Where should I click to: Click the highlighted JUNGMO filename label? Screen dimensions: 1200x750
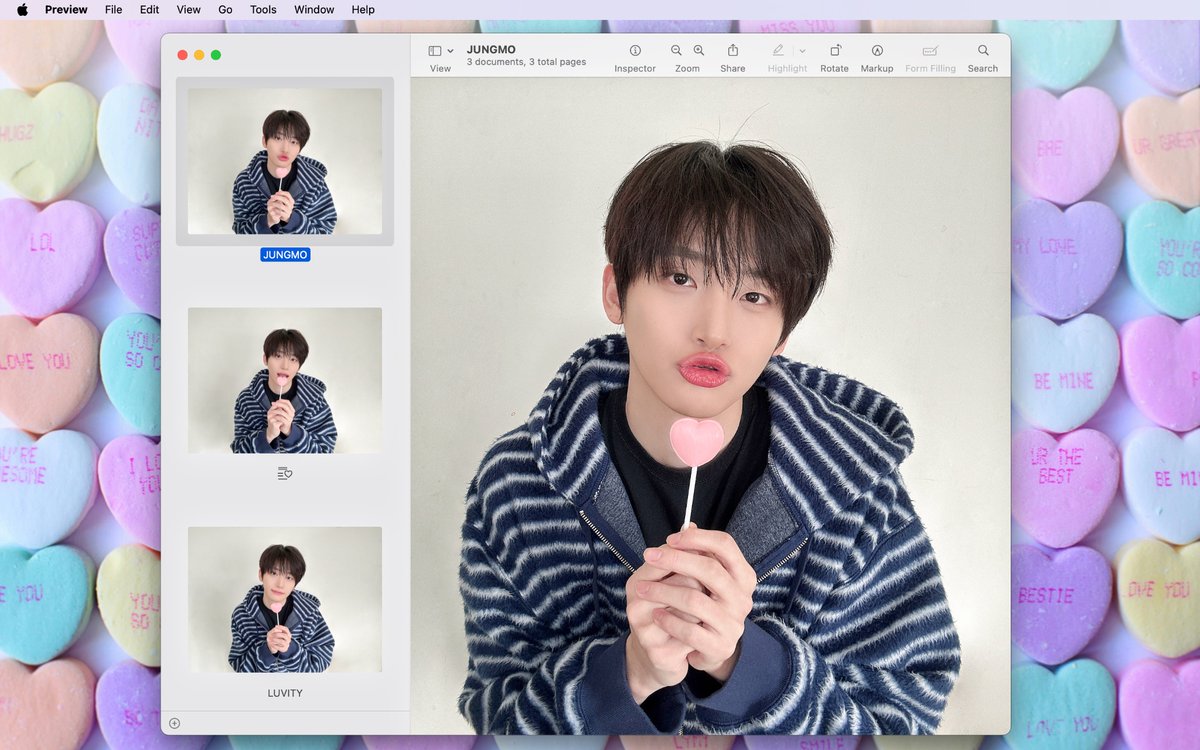pos(285,255)
